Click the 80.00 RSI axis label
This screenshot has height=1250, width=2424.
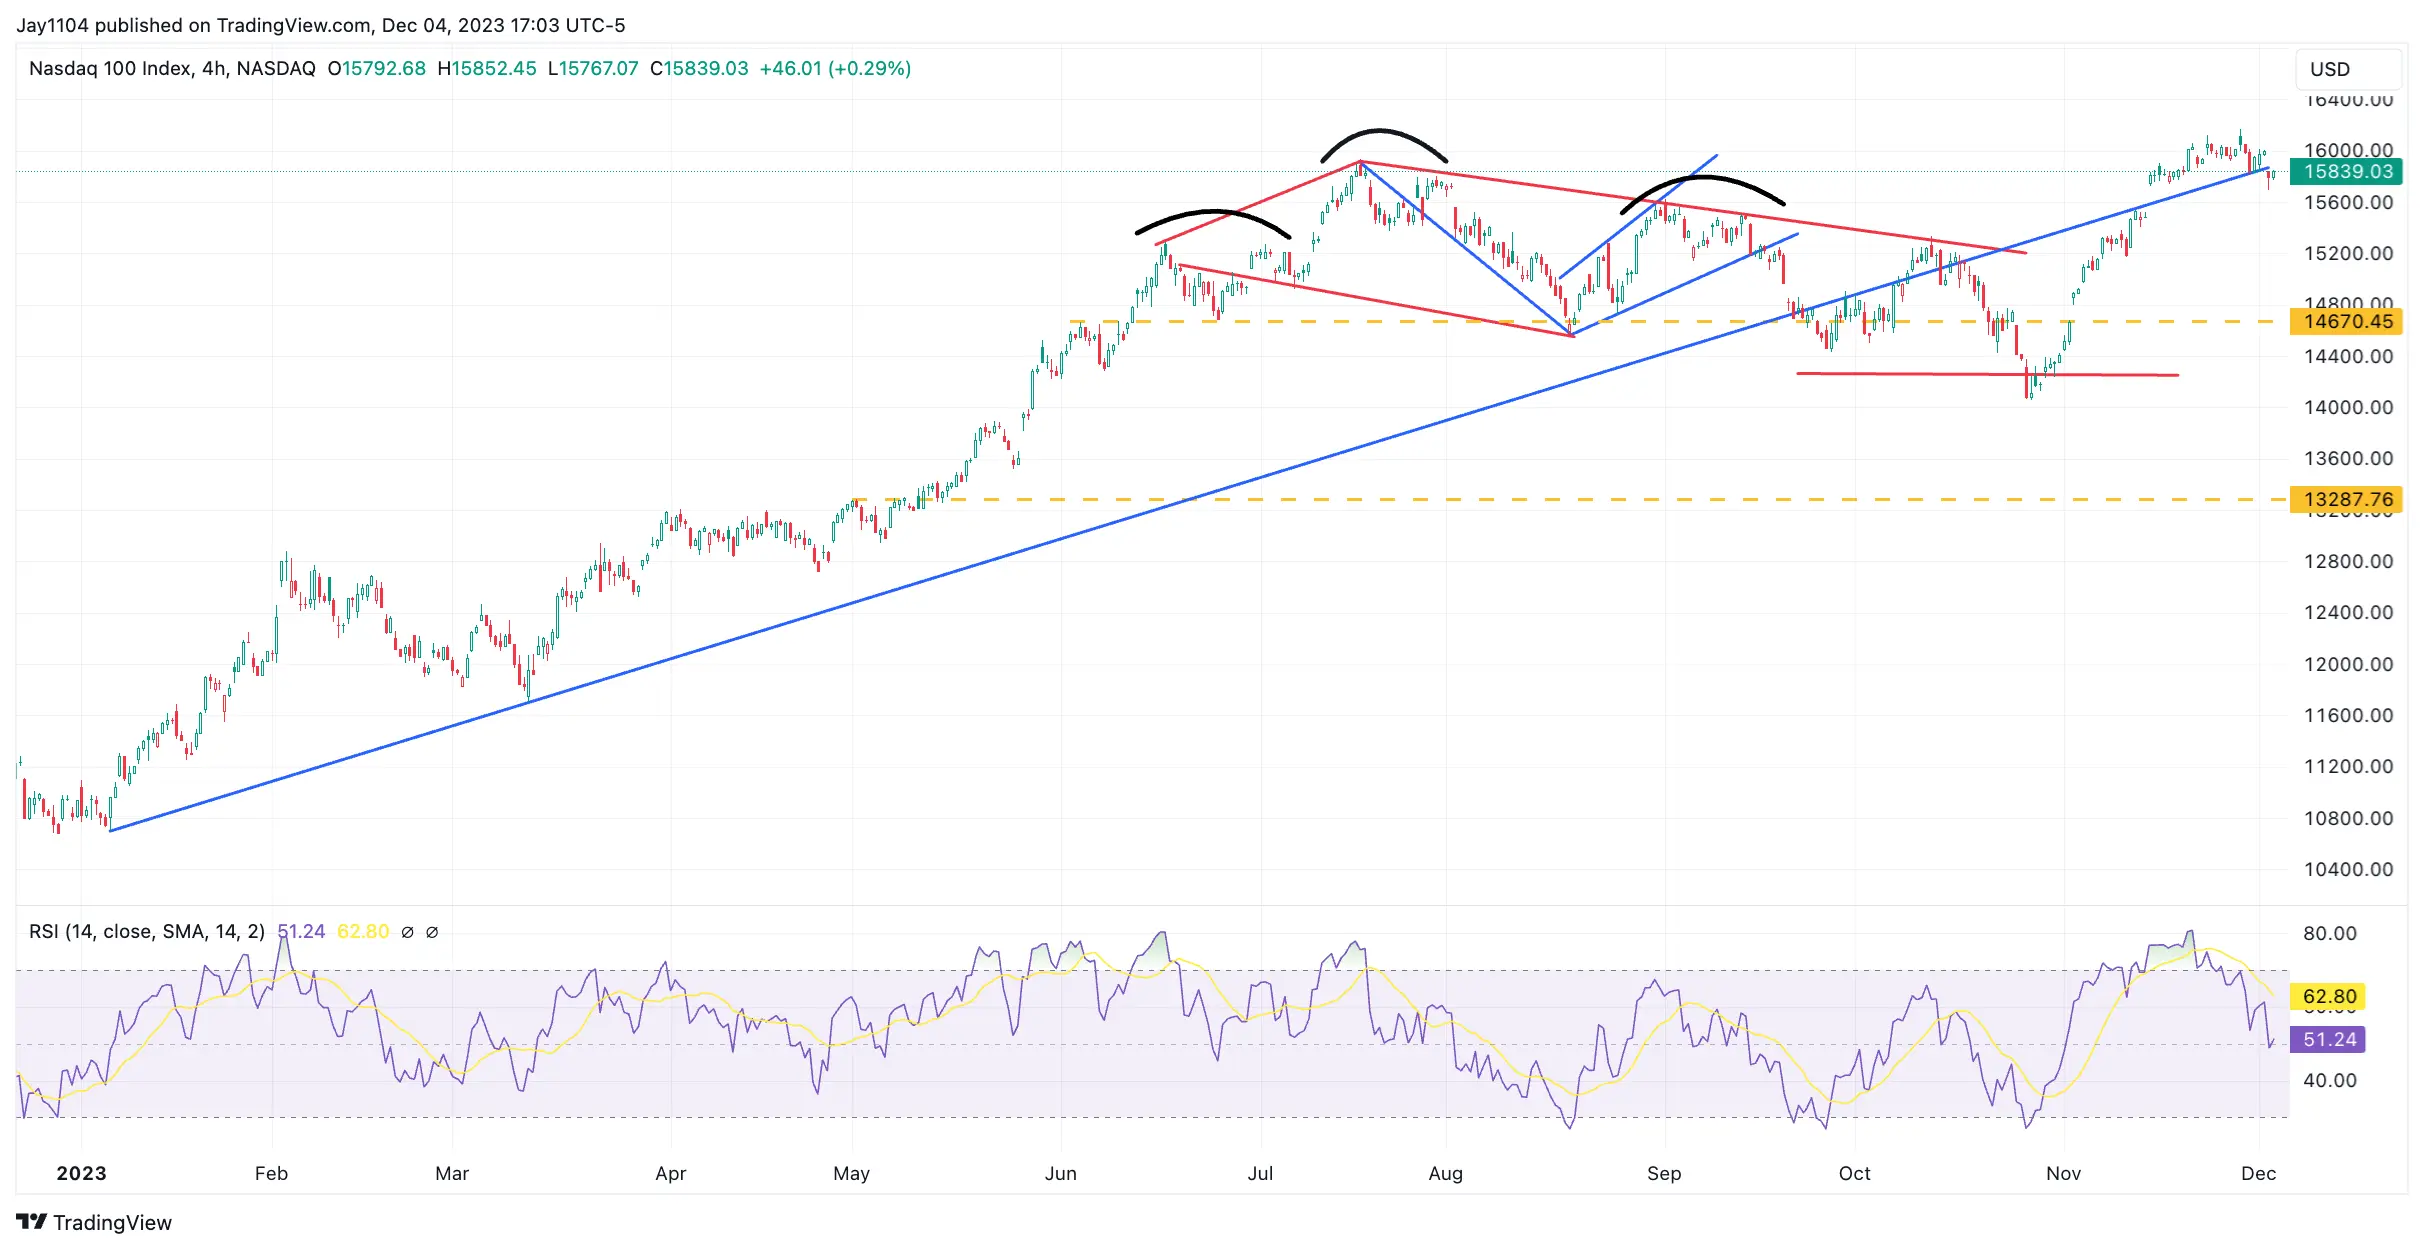(2329, 933)
